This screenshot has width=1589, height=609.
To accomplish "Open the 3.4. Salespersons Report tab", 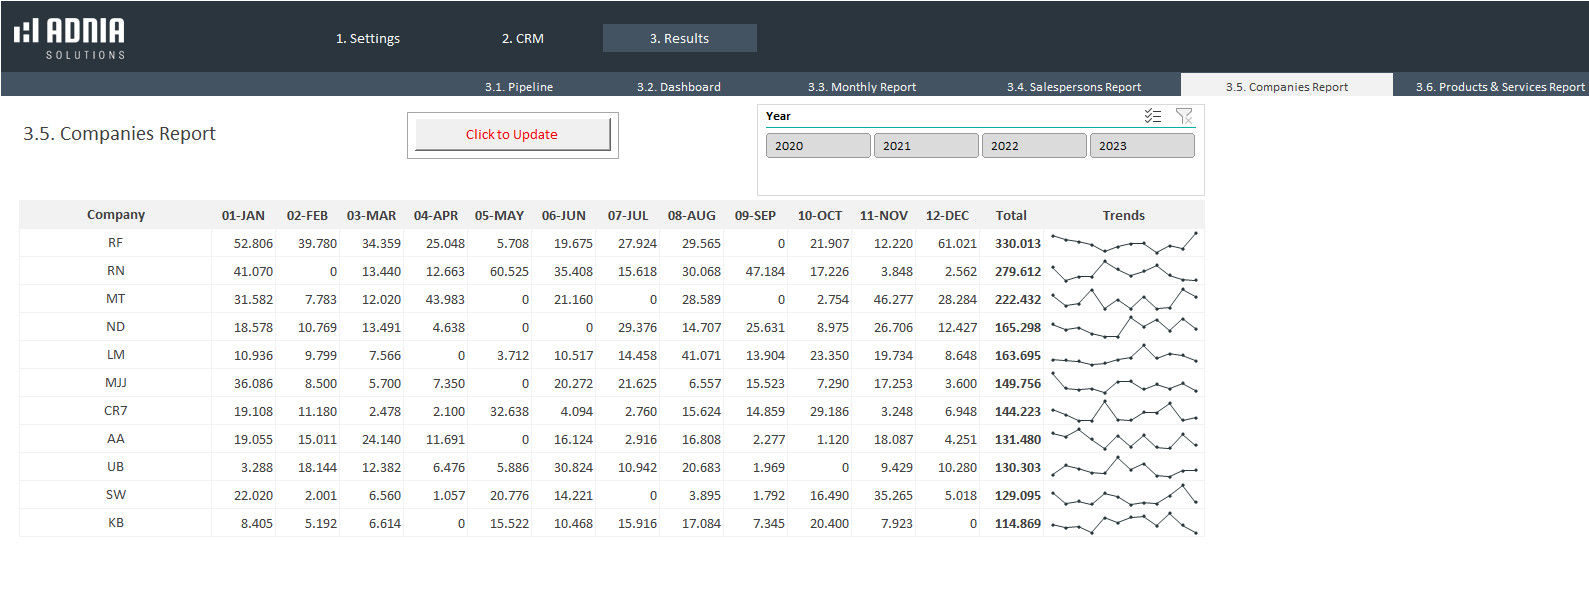I will [1073, 87].
